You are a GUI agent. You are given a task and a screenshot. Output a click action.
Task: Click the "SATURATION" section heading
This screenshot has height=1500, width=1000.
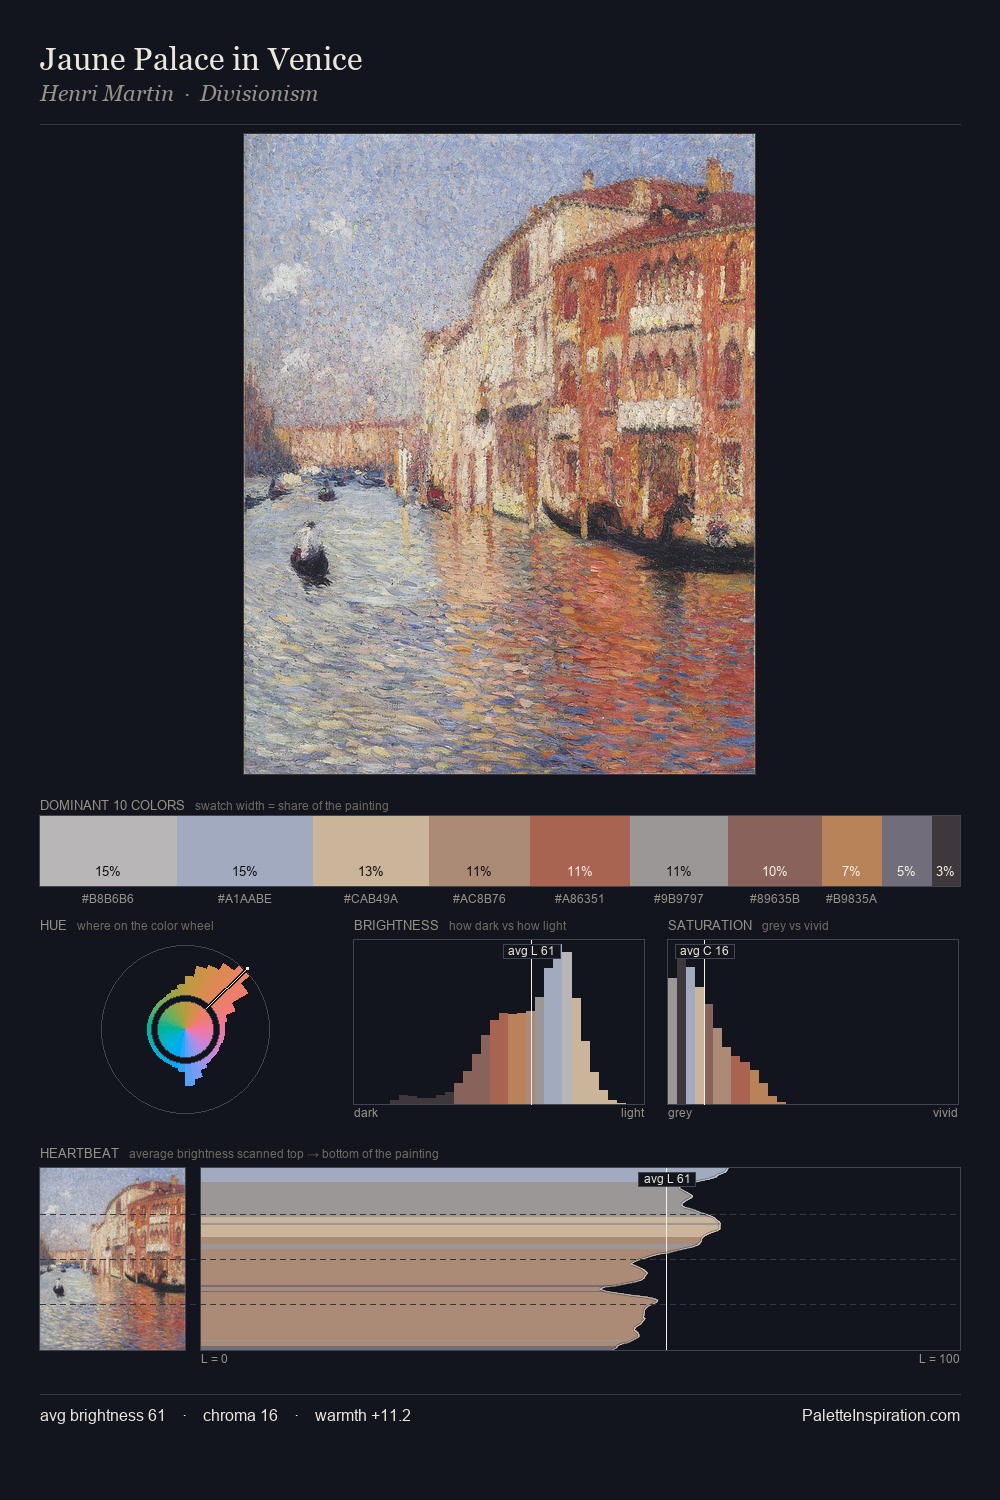(710, 925)
